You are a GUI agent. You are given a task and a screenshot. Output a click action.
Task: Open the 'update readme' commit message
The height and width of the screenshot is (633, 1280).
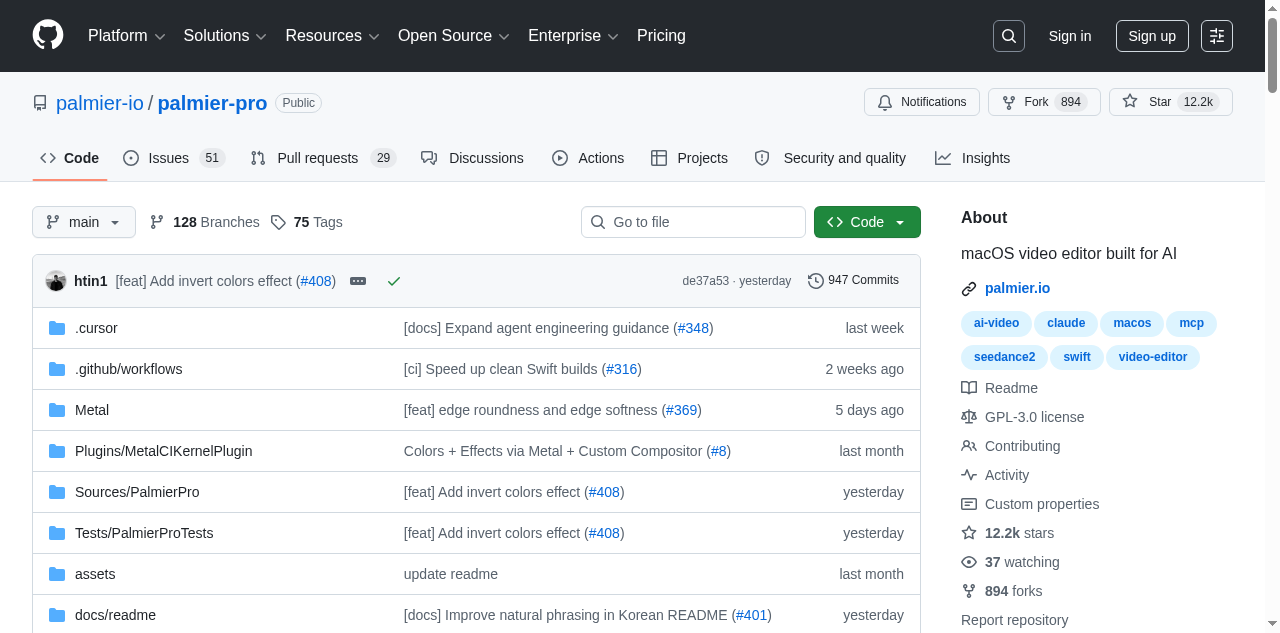(x=451, y=574)
